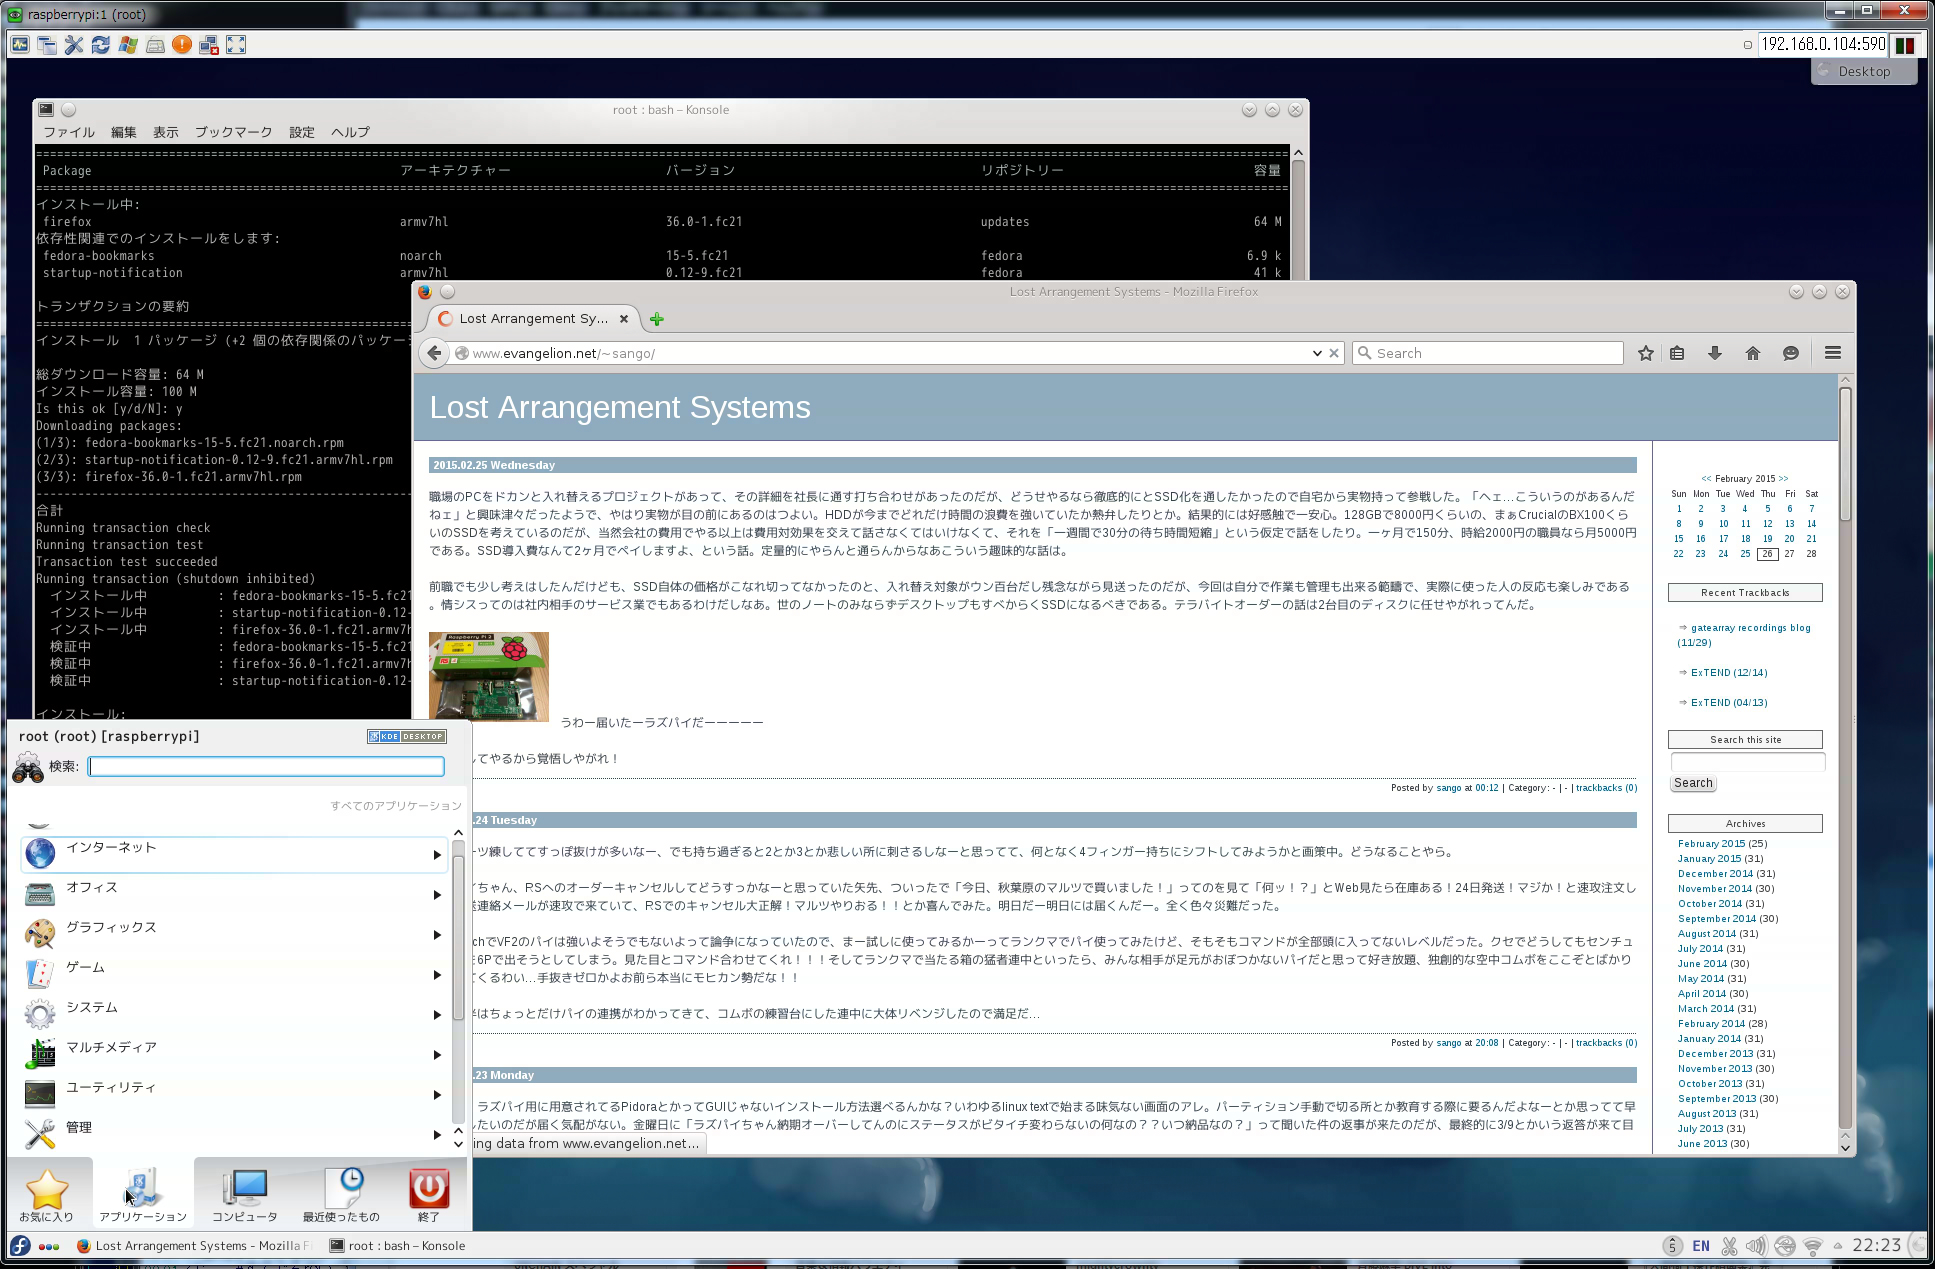The width and height of the screenshot is (1935, 1269).
Task: Show hidden tray icons arrow
Action: tap(1837, 1246)
